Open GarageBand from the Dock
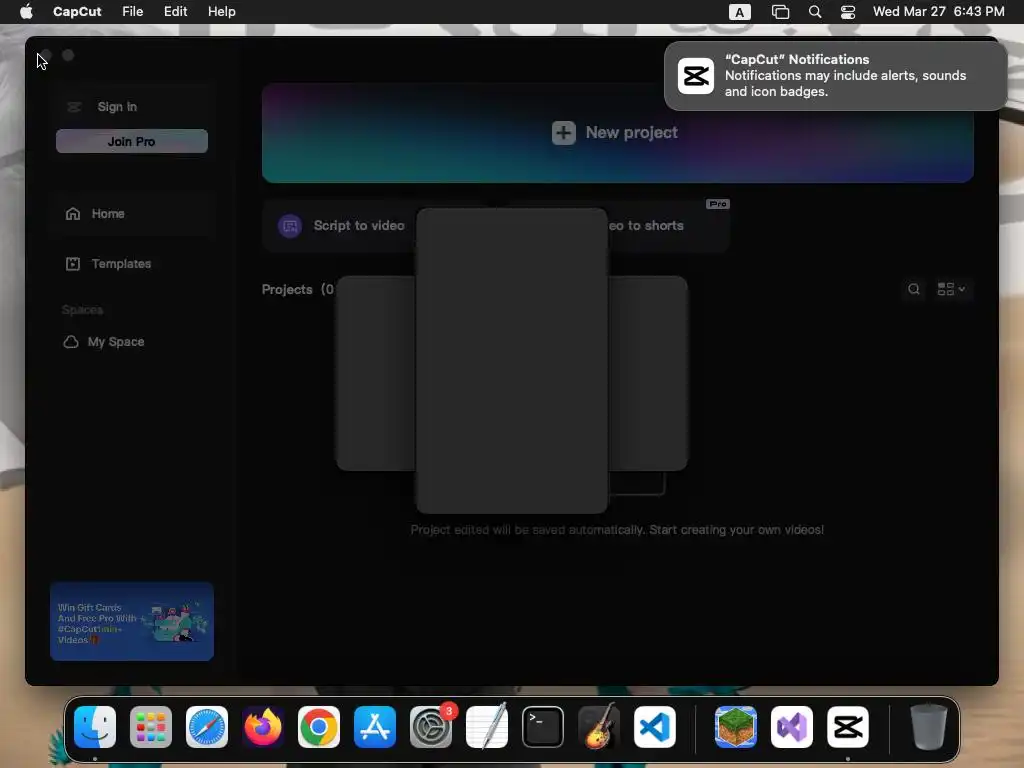 [599, 727]
